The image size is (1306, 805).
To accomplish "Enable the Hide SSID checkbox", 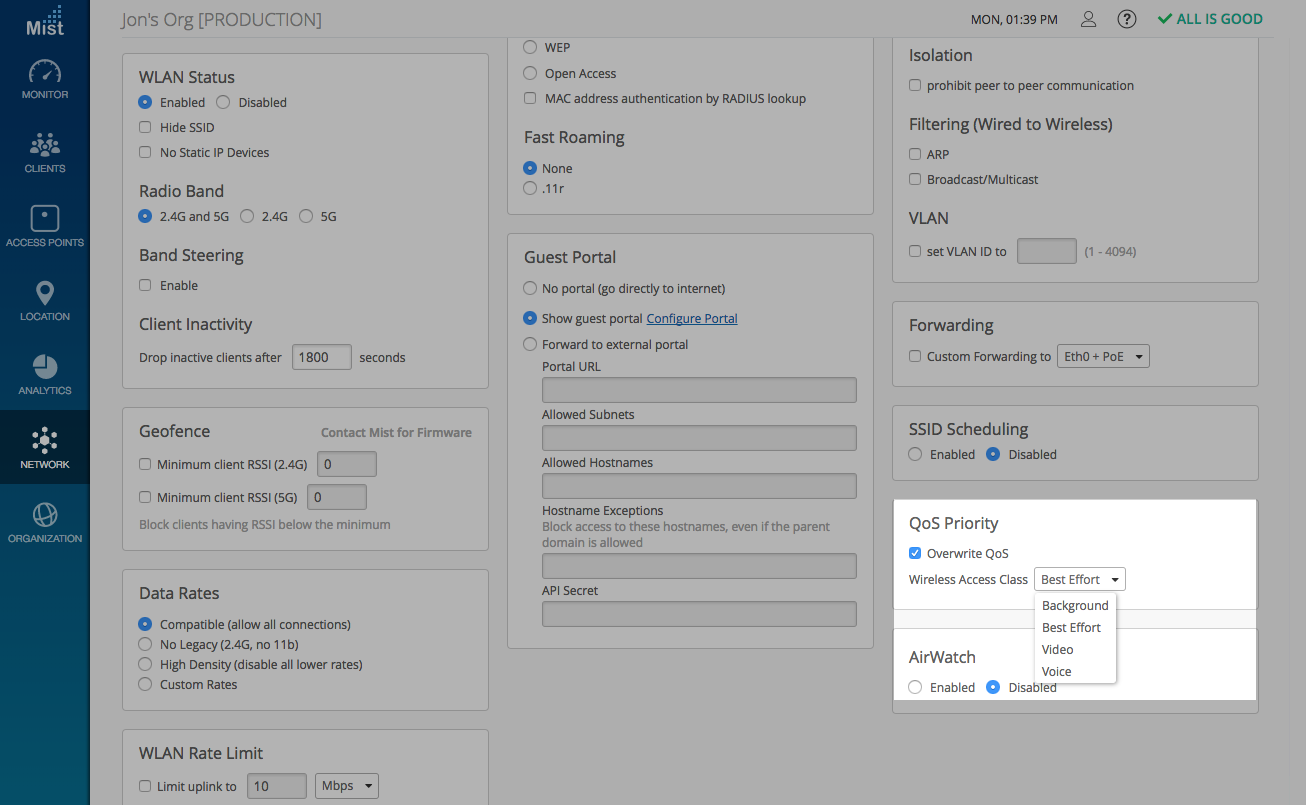I will (x=145, y=127).
